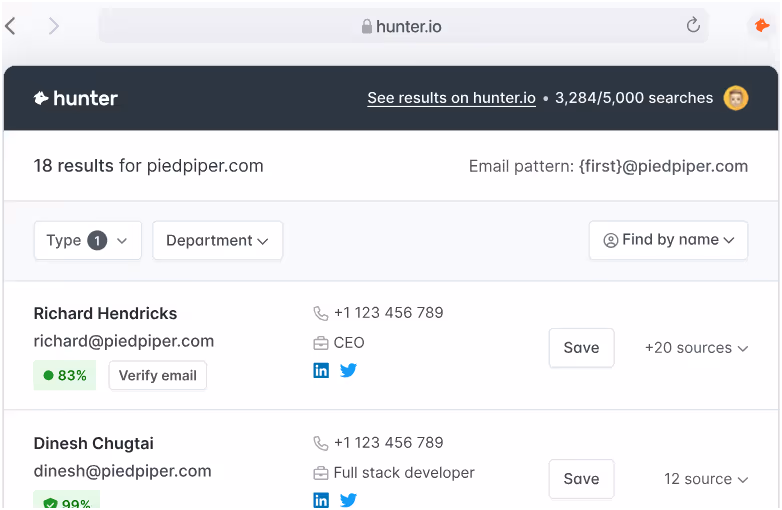Screen dimensions: 782x510
Task: Open the Department filter dropdown
Action: pyautogui.click(x=217, y=240)
